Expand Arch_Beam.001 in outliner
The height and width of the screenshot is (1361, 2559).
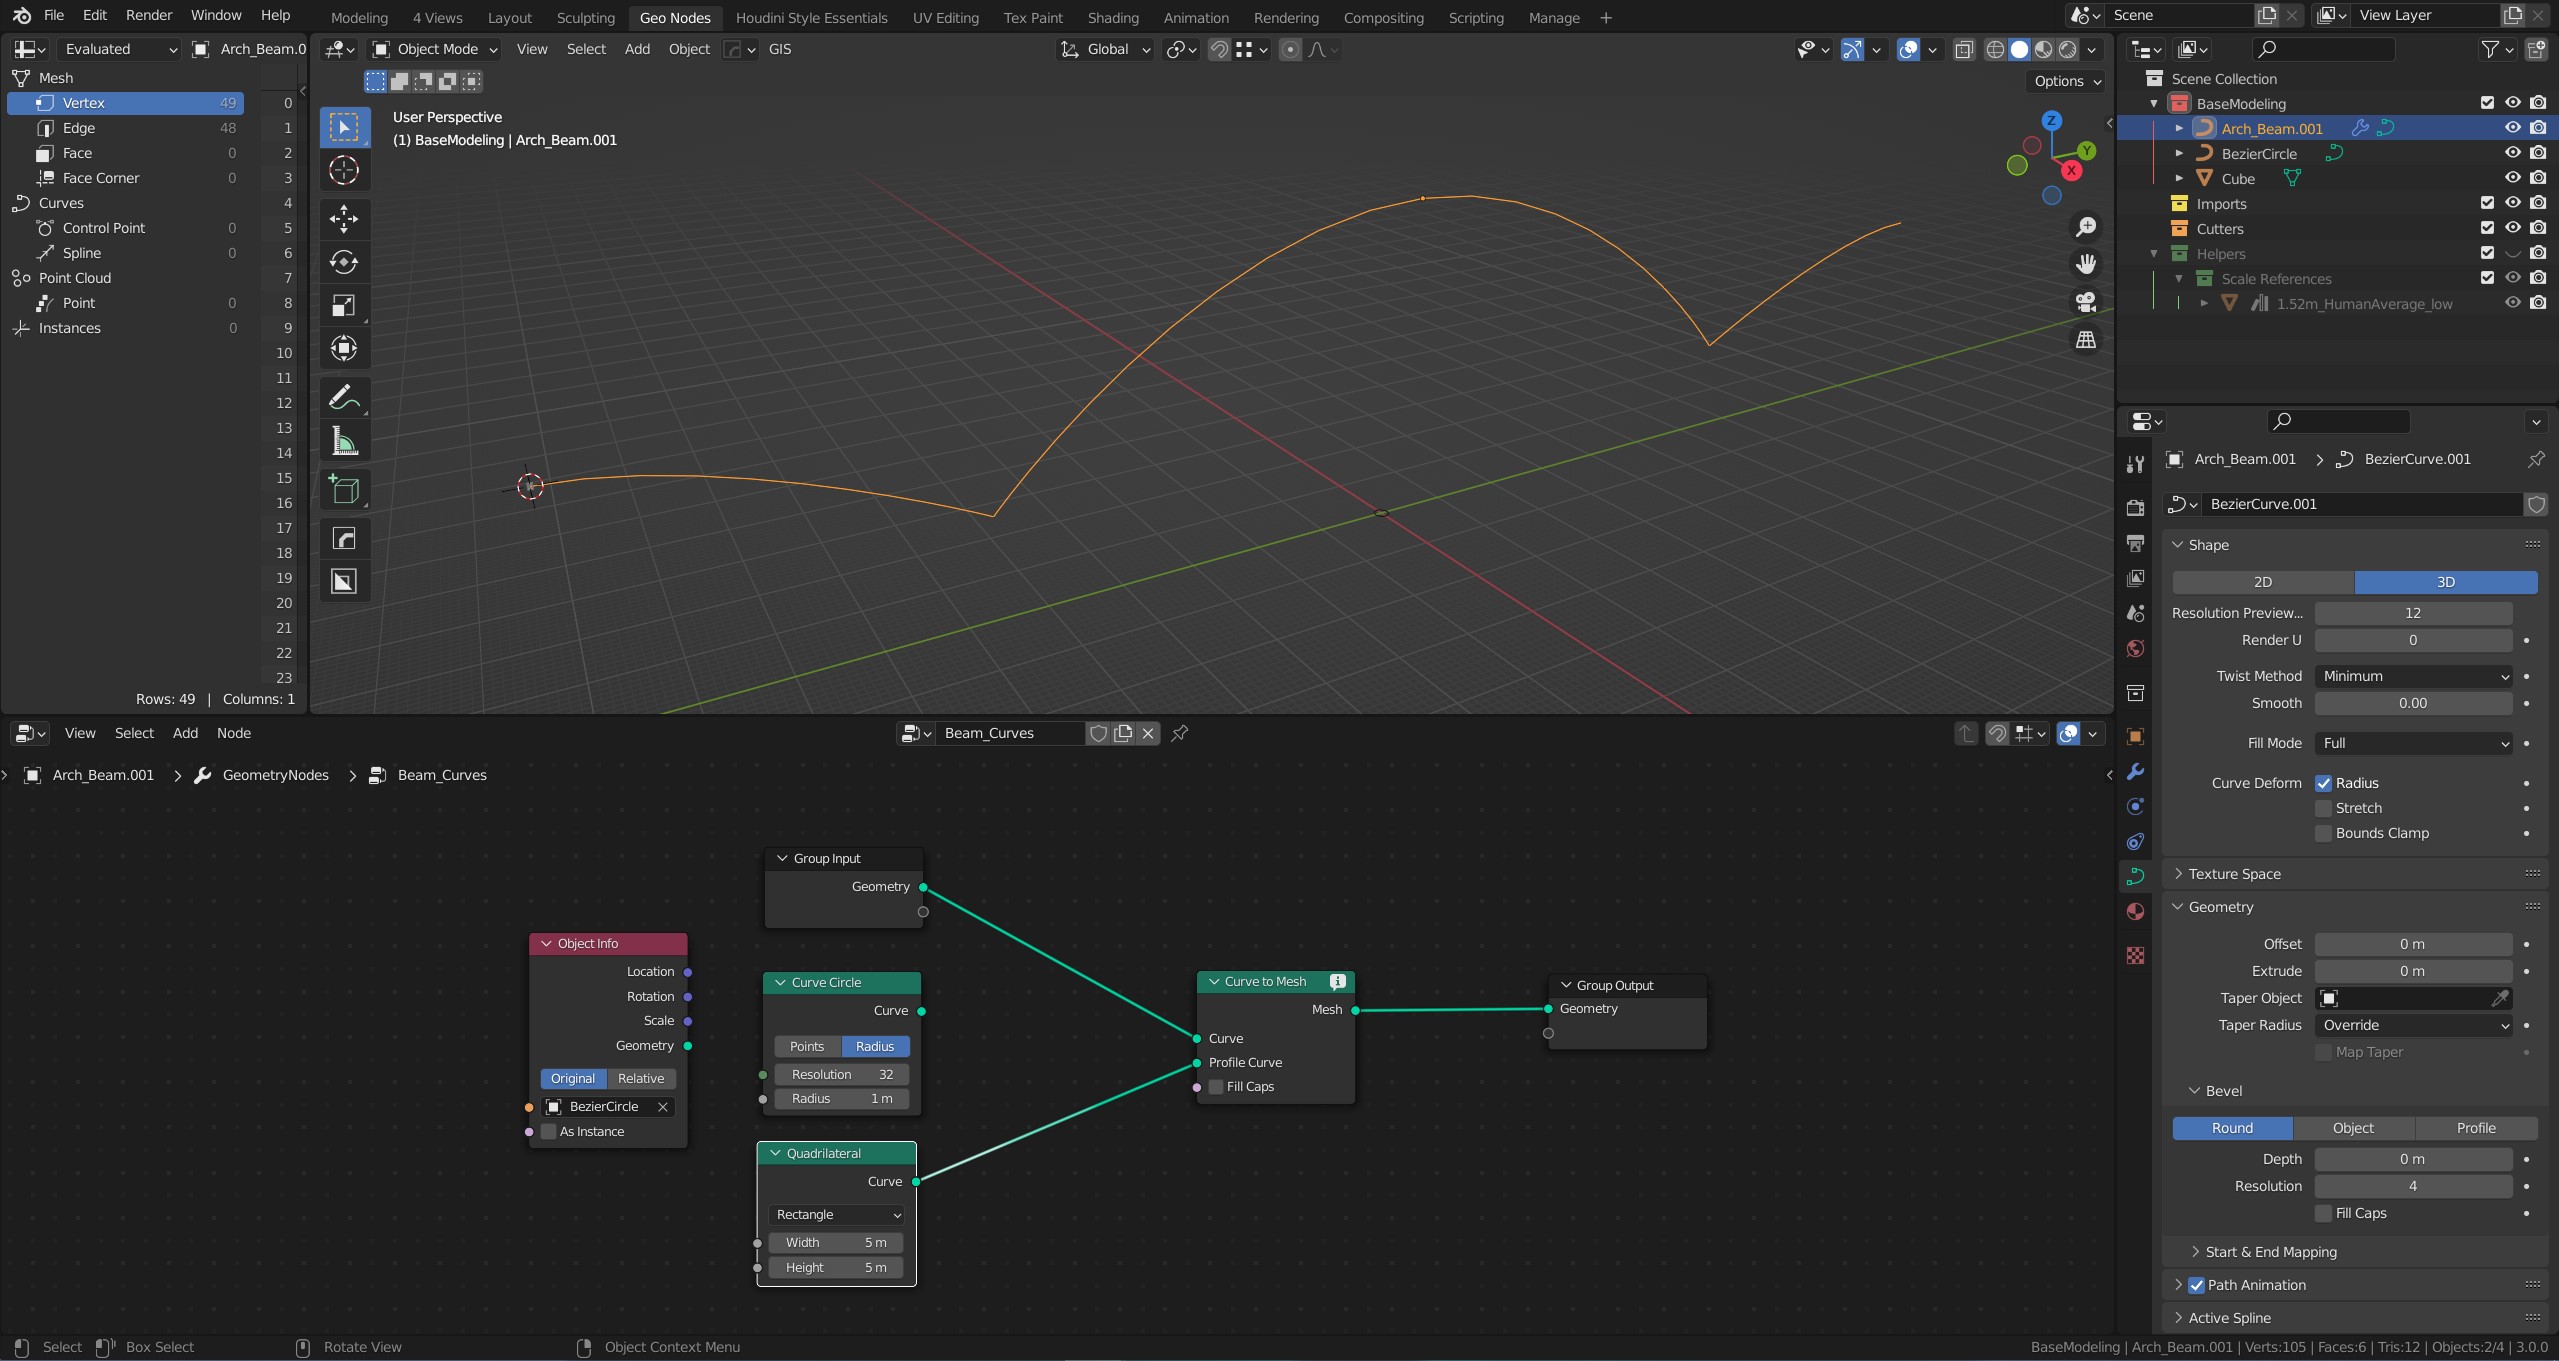pos(2179,128)
